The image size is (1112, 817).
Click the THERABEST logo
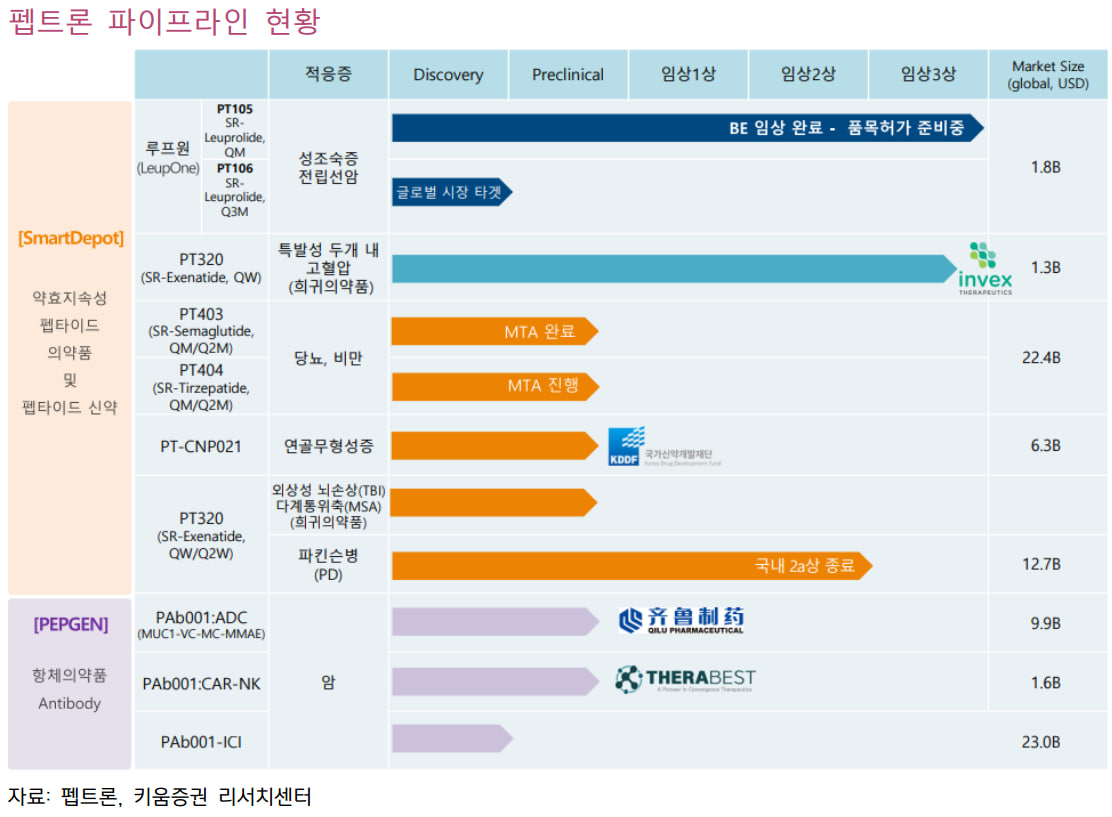pyautogui.click(x=685, y=680)
